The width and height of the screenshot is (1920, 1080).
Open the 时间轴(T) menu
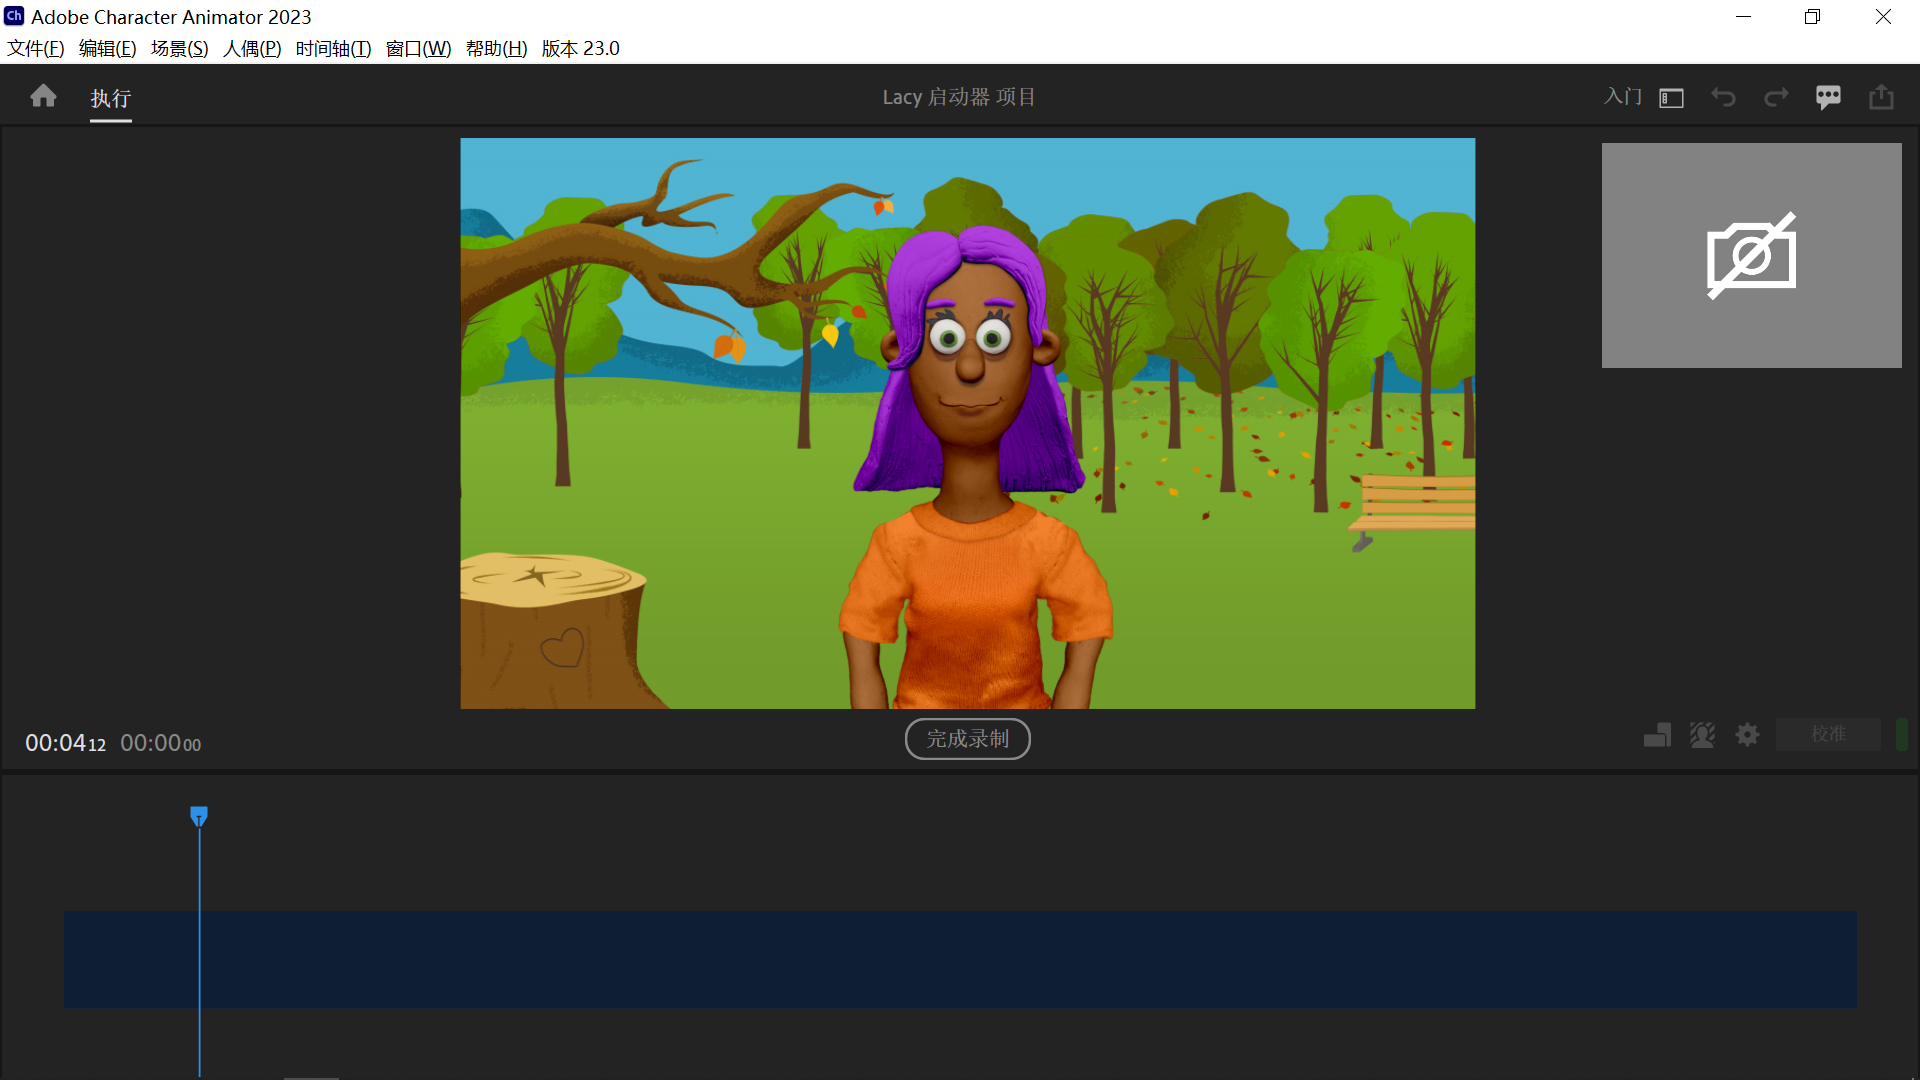point(333,48)
